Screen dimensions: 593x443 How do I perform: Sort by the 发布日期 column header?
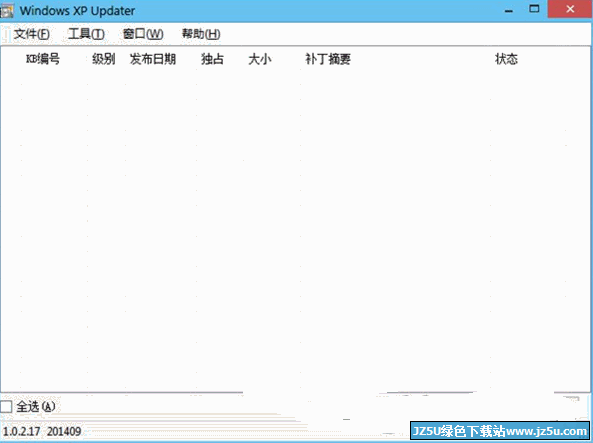point(153,59)
